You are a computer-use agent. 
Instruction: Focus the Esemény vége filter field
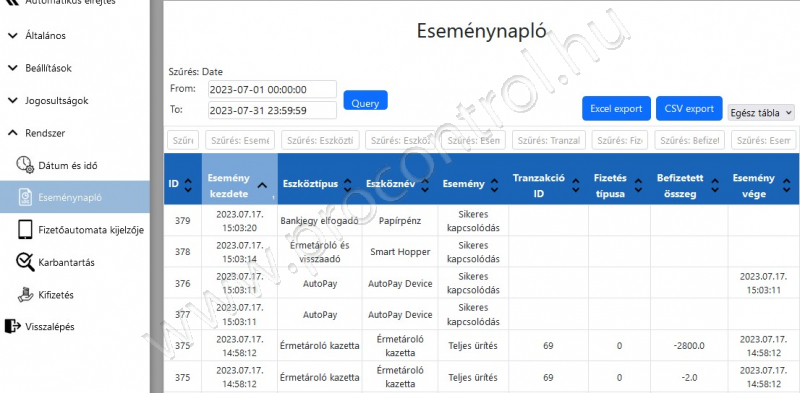pyautogui.click(x=763, y=140)
